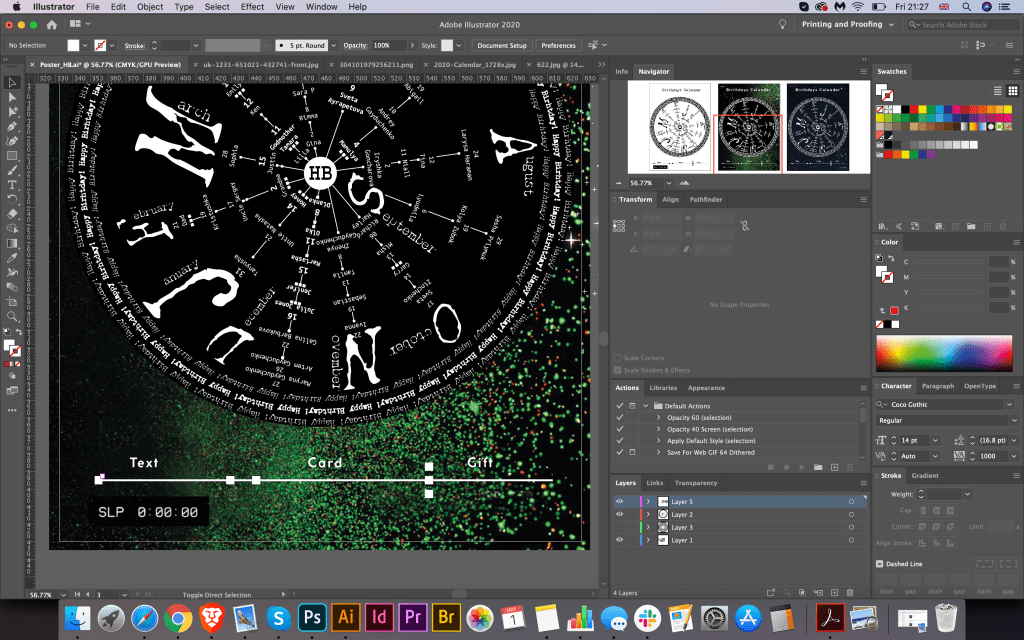Toggle visibility of Layer 1
Image resolution: width=1024 pixels, height=640 pixels.
(x=619, y=540)
